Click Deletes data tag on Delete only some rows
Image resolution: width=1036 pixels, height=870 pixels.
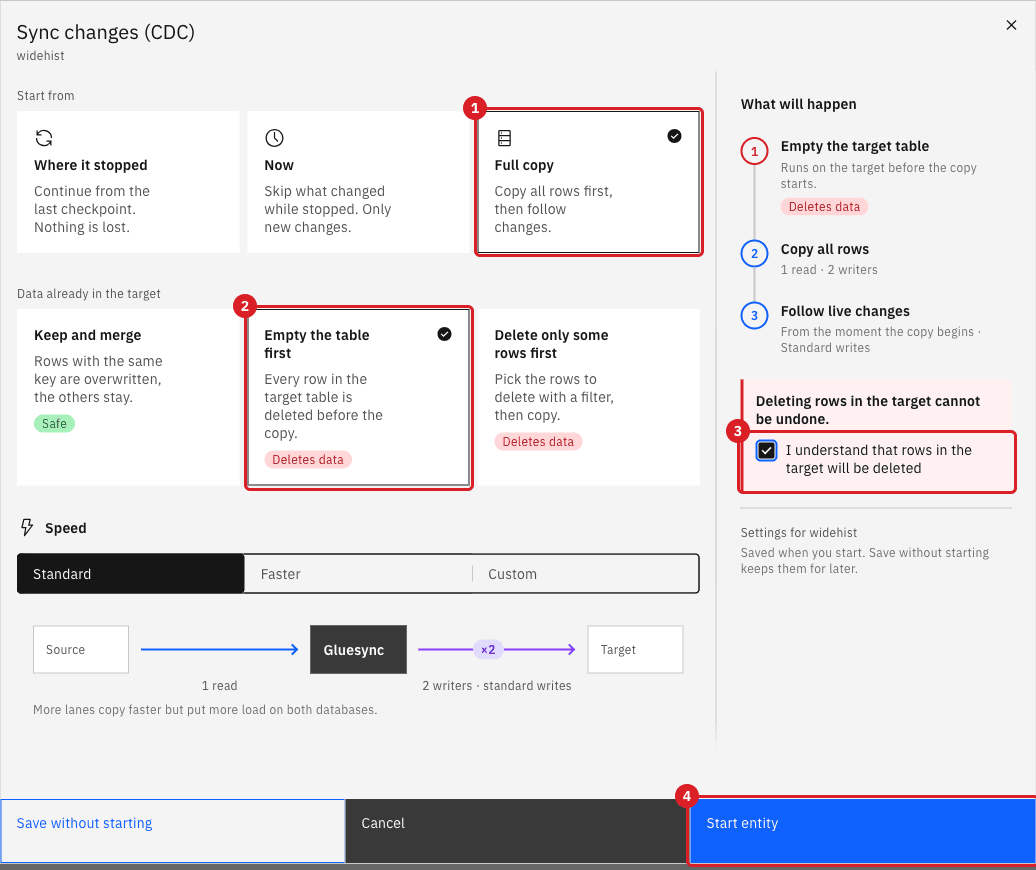pos(538,441)
